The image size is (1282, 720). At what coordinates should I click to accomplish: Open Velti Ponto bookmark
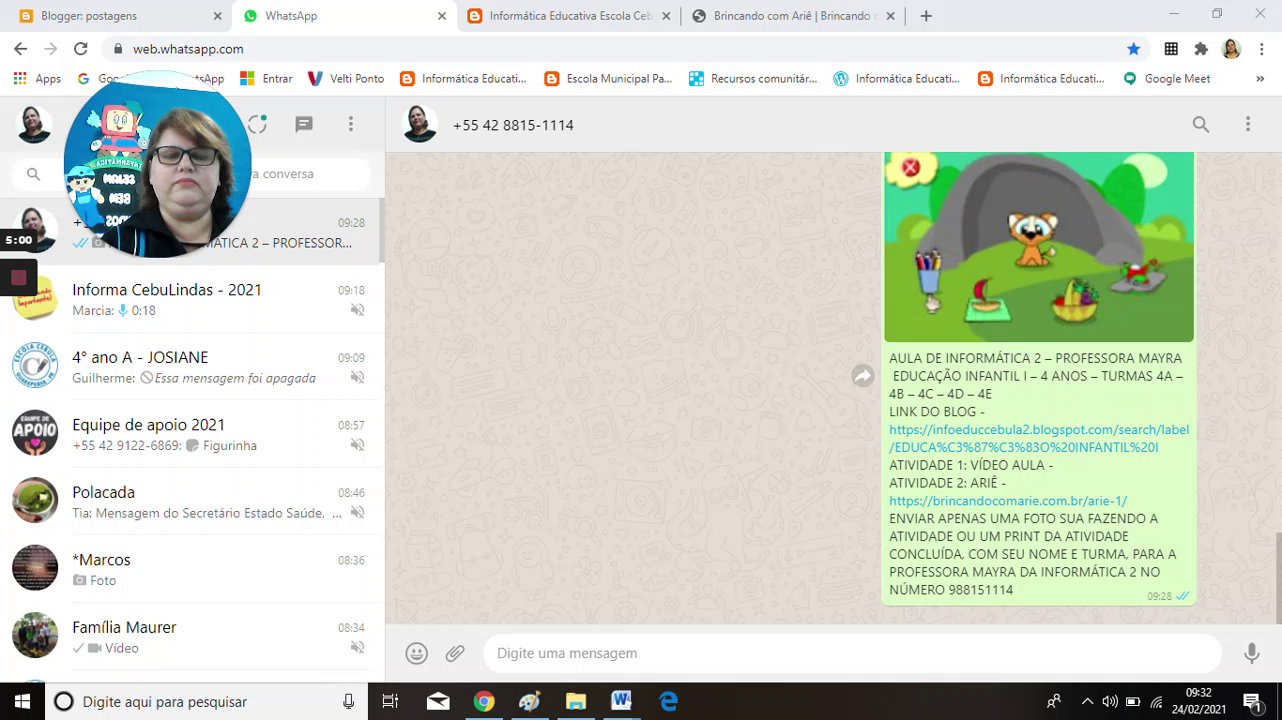coord(346,79)
